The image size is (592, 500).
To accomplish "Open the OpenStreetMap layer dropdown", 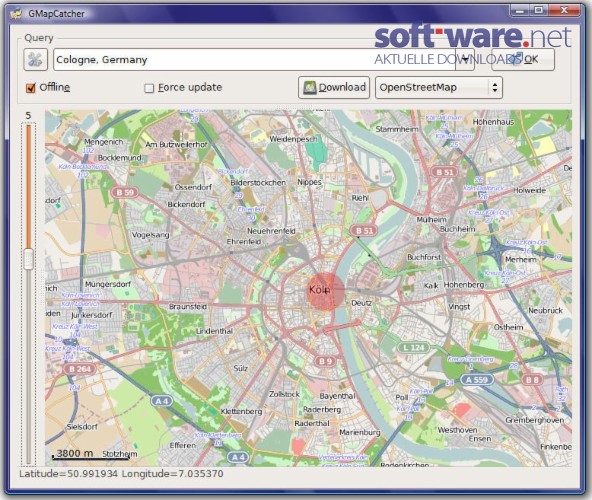I will coord(439,88).
